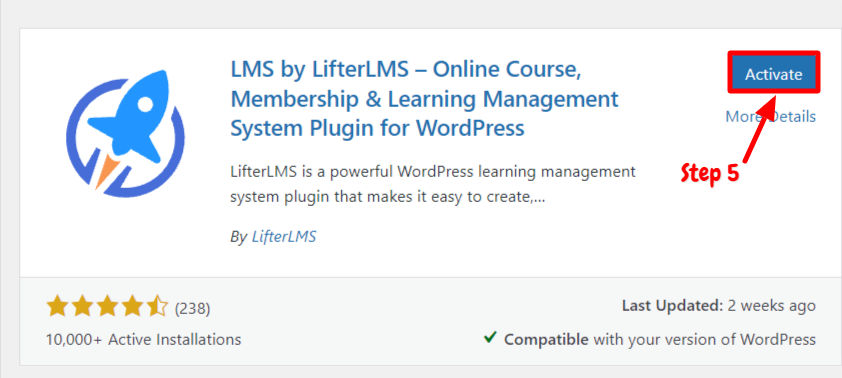Click the Last Updated 2 weeks ago text
The width and height of the screenshot is (842, 378).
point(718,306)
